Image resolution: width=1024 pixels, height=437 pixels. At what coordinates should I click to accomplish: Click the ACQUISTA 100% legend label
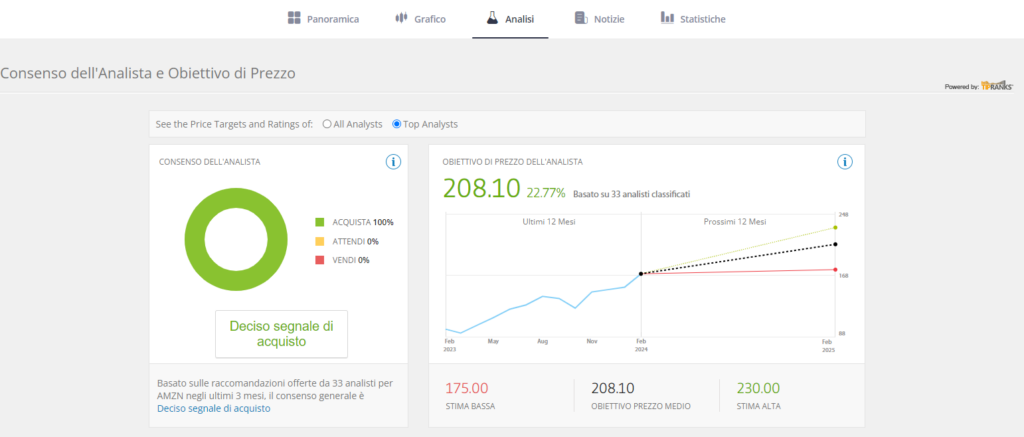pos(362,222)
